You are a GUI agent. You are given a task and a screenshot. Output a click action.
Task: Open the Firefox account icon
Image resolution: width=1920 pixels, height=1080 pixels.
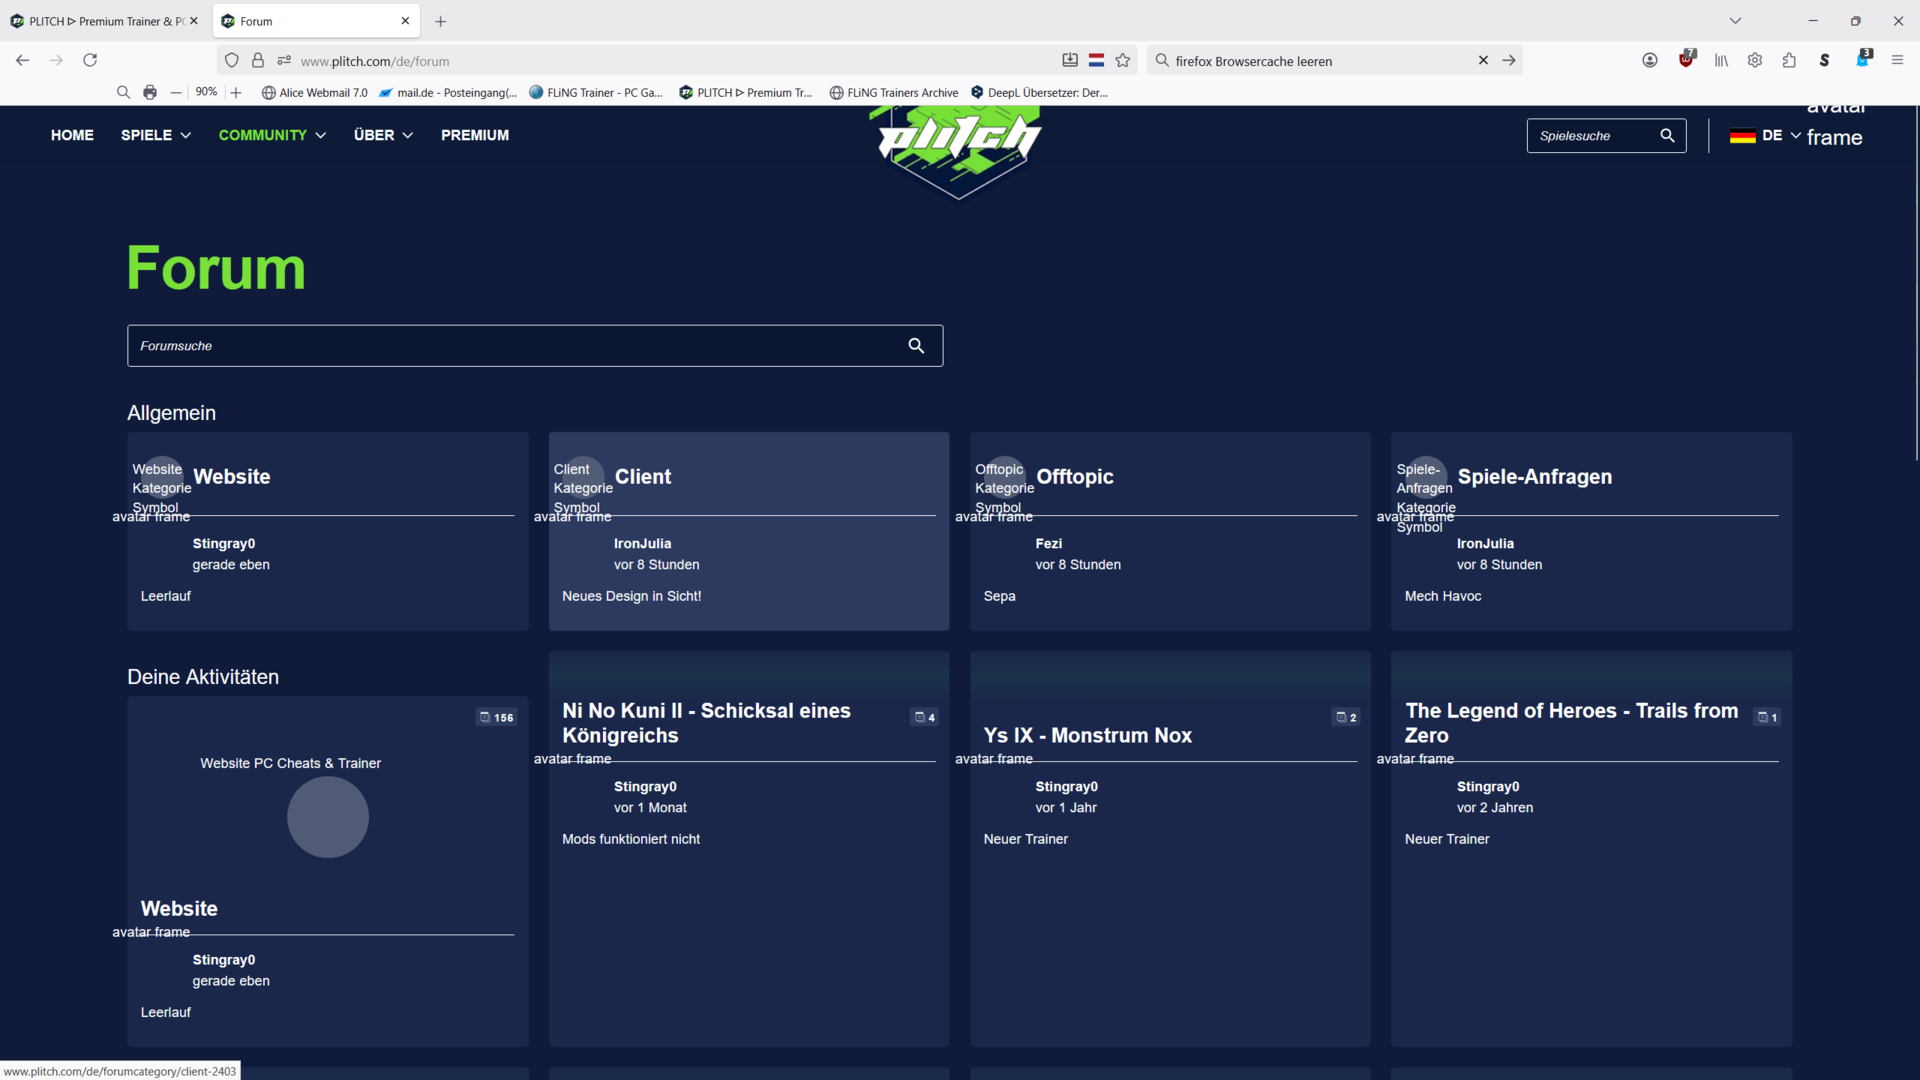[x=1650, y=60]
